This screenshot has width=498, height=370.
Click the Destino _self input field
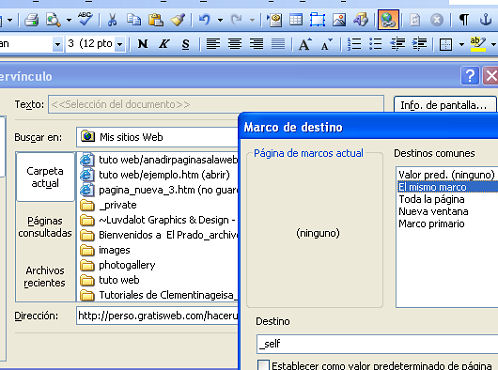[x=377, y=344]
